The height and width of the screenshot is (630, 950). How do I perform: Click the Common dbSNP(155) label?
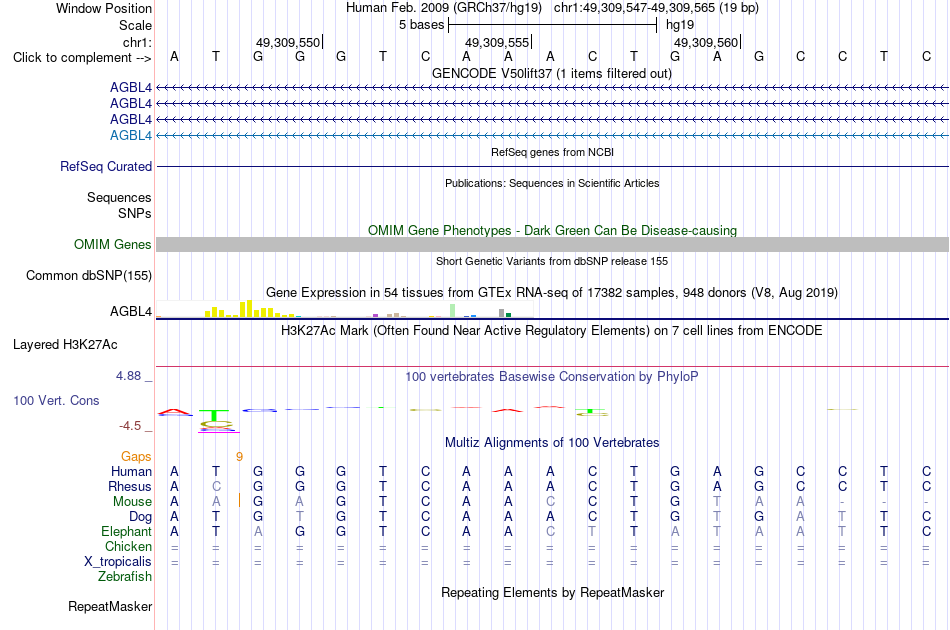coord(89,276)
